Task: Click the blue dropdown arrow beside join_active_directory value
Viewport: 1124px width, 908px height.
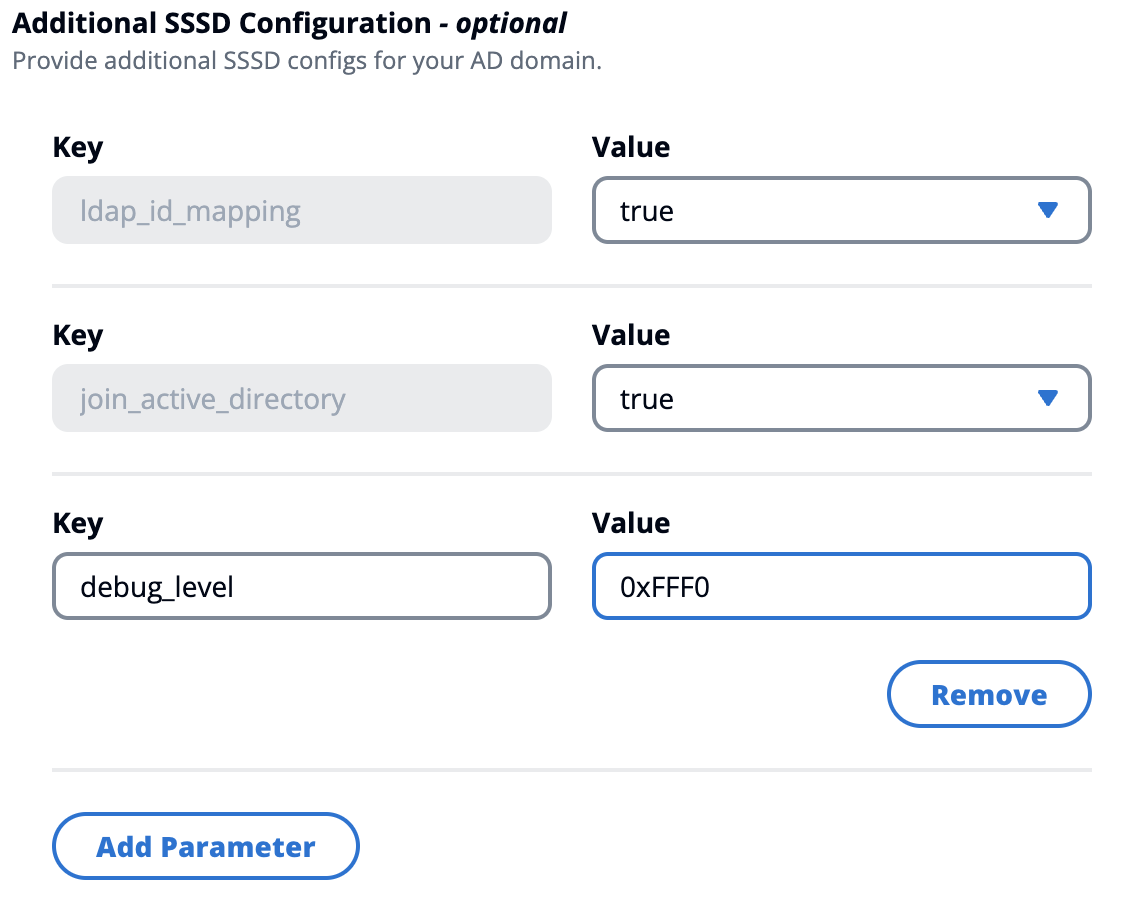Action: coord(1047,398)
